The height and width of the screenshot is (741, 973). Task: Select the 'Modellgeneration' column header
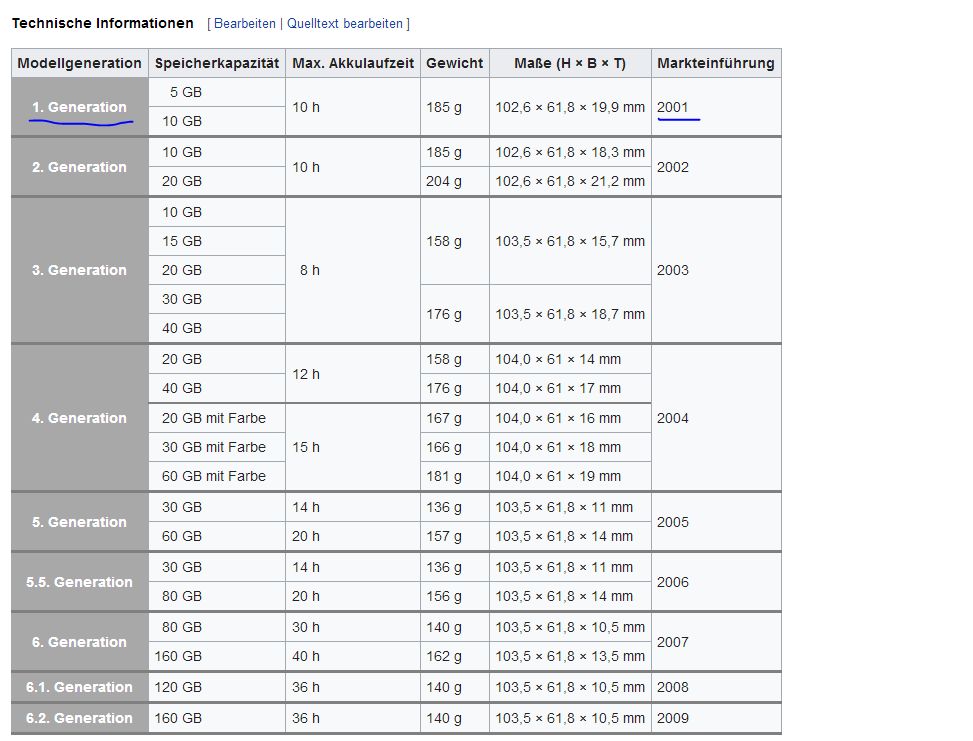[80, 63]
